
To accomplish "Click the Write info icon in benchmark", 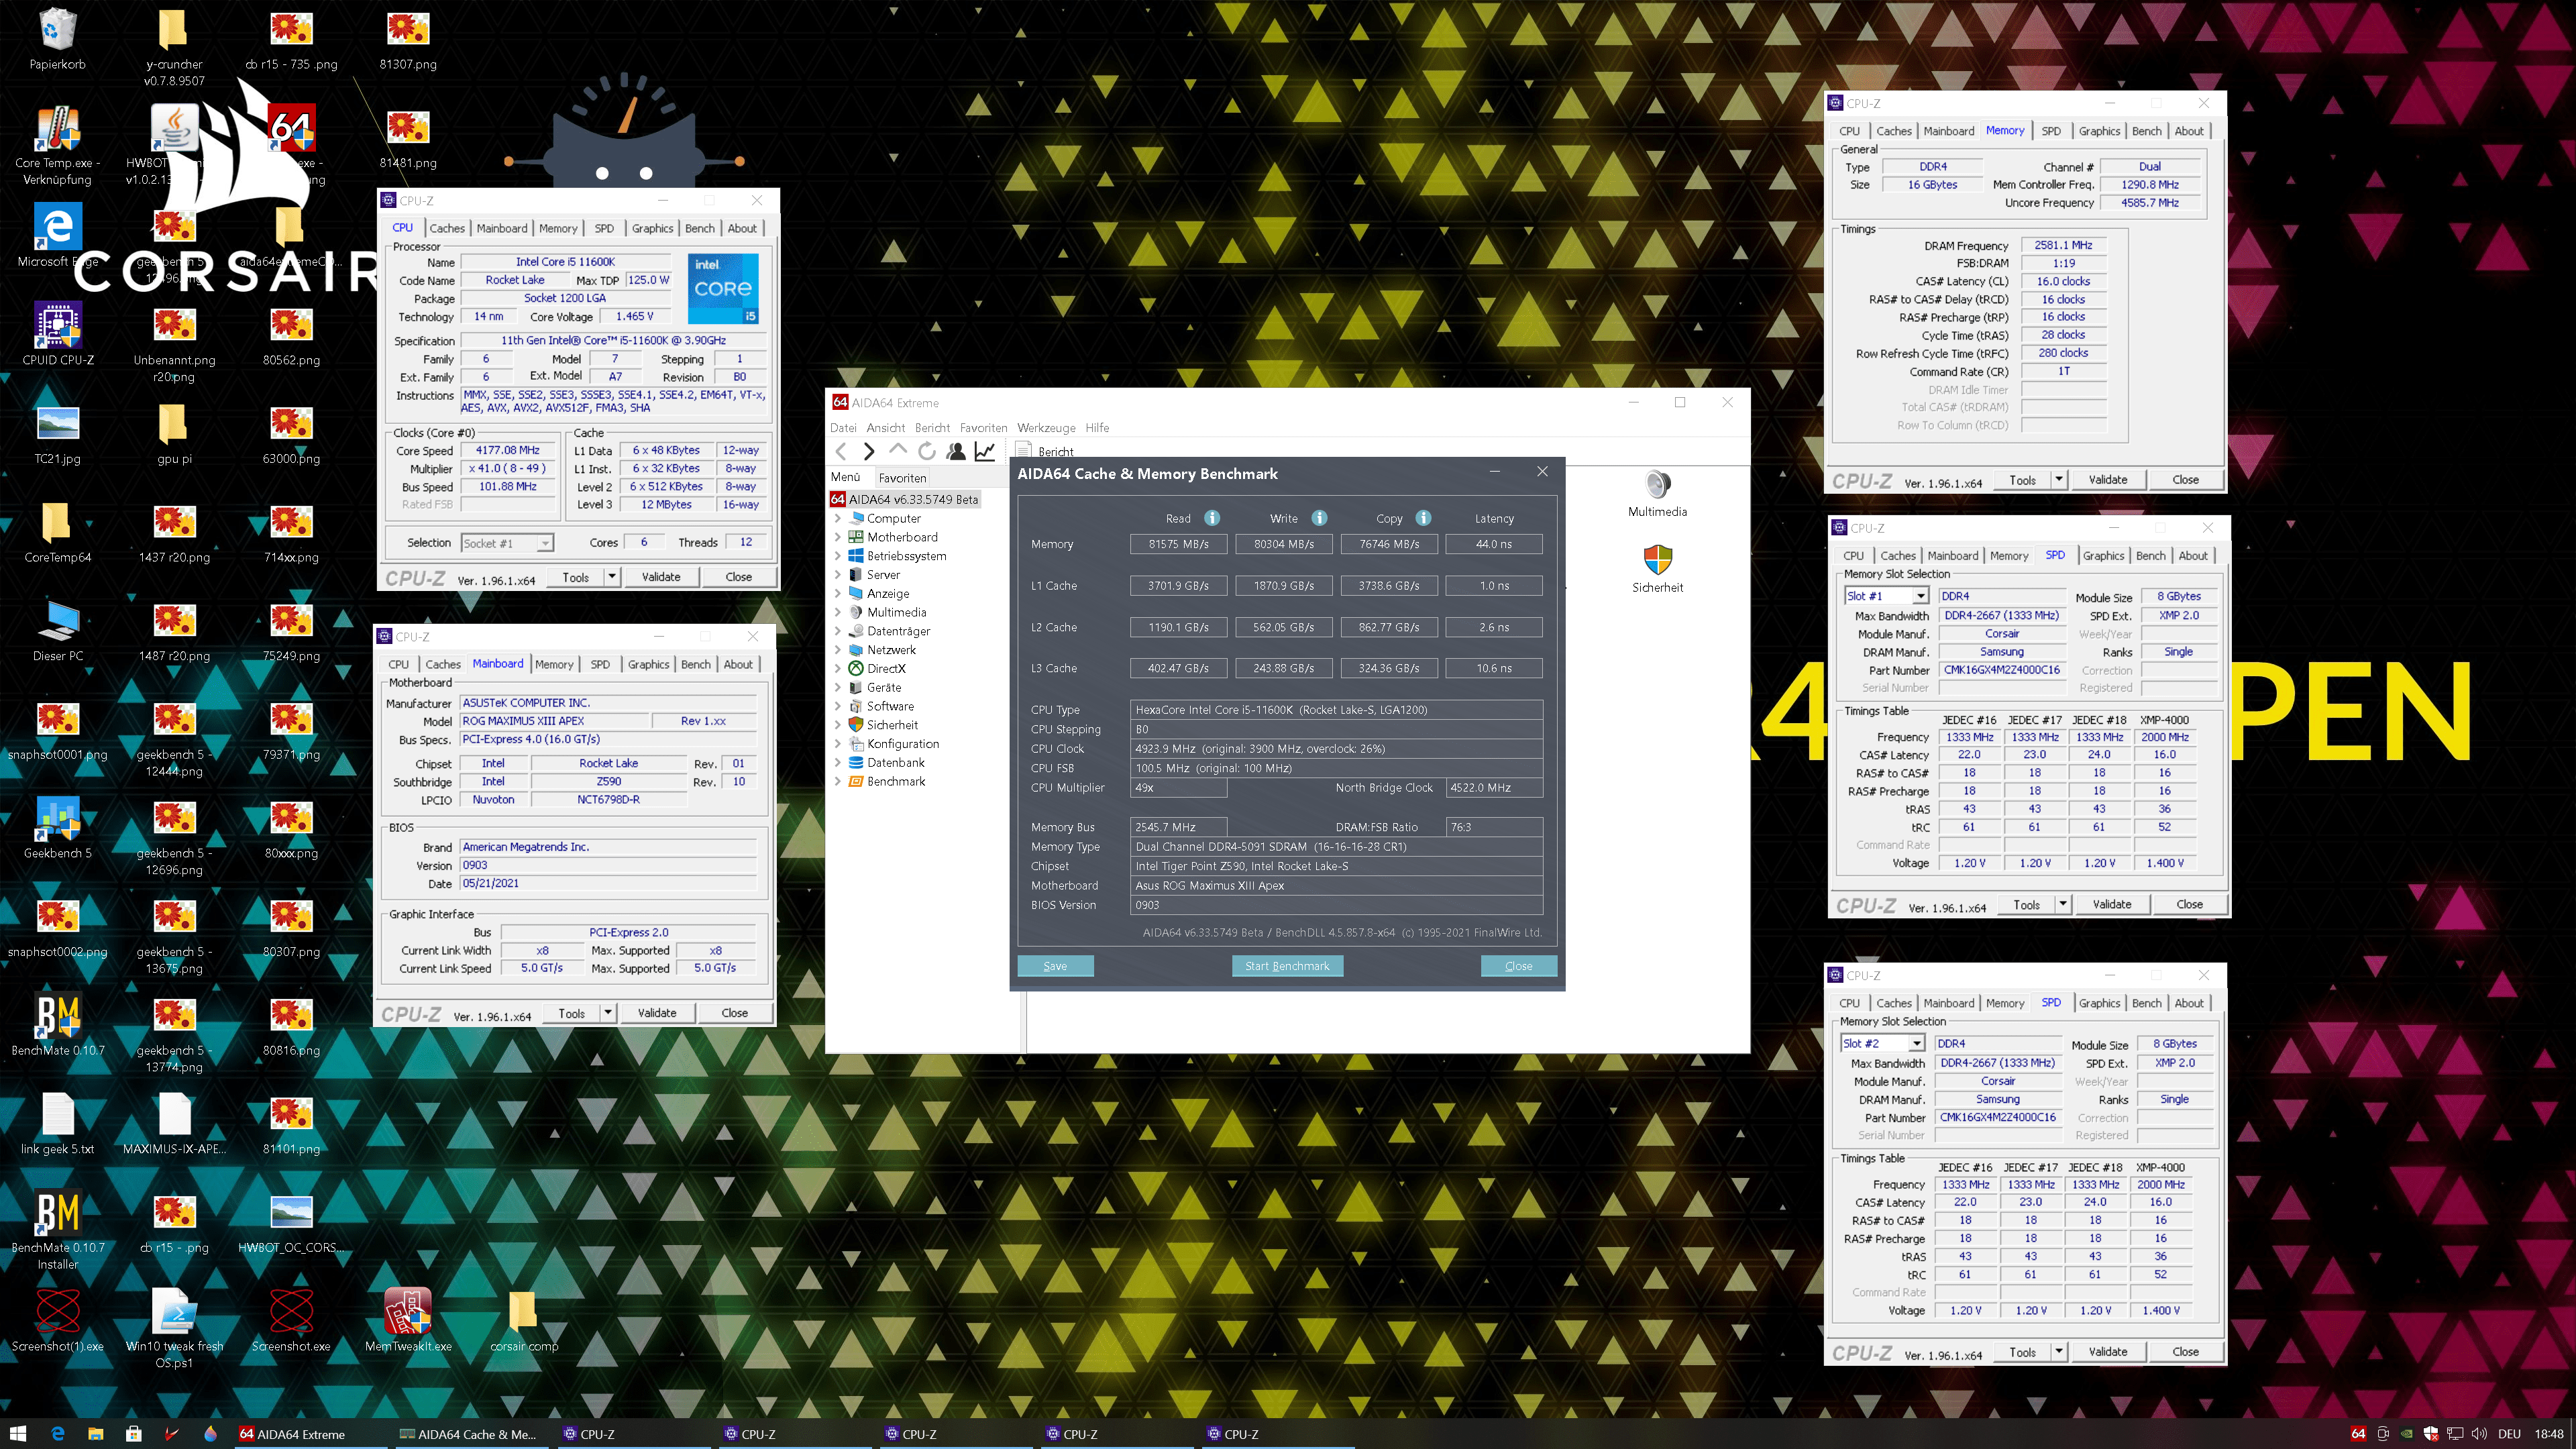I will click(x=1319, y=518).
